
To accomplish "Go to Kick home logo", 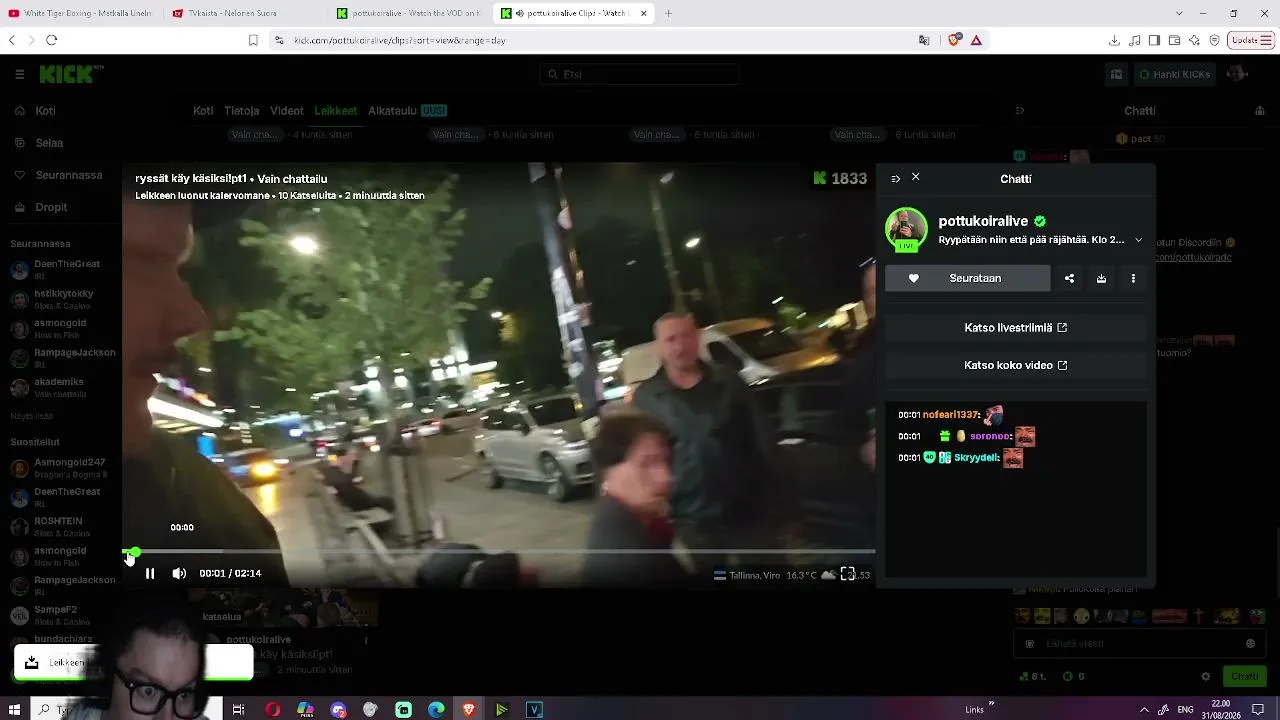I will (70, 74).
